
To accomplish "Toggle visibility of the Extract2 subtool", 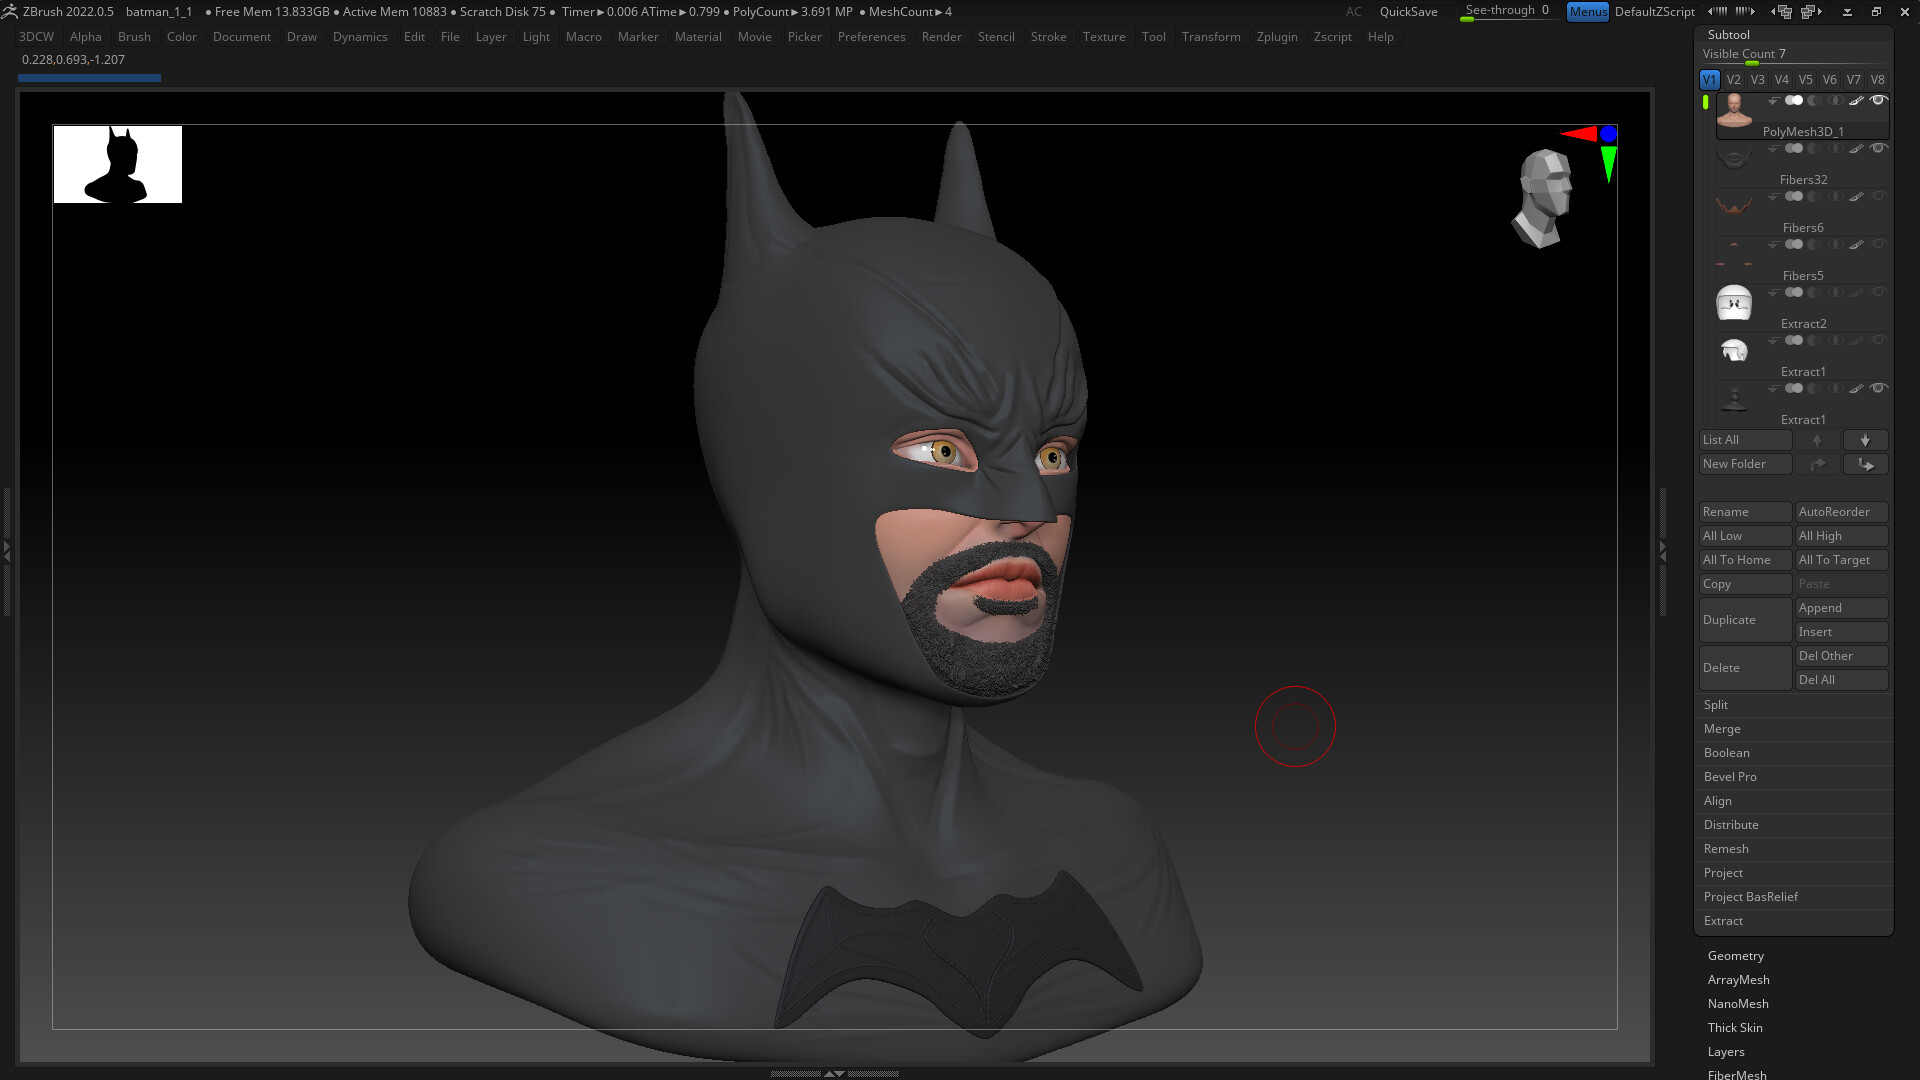I will point(1879,292).
